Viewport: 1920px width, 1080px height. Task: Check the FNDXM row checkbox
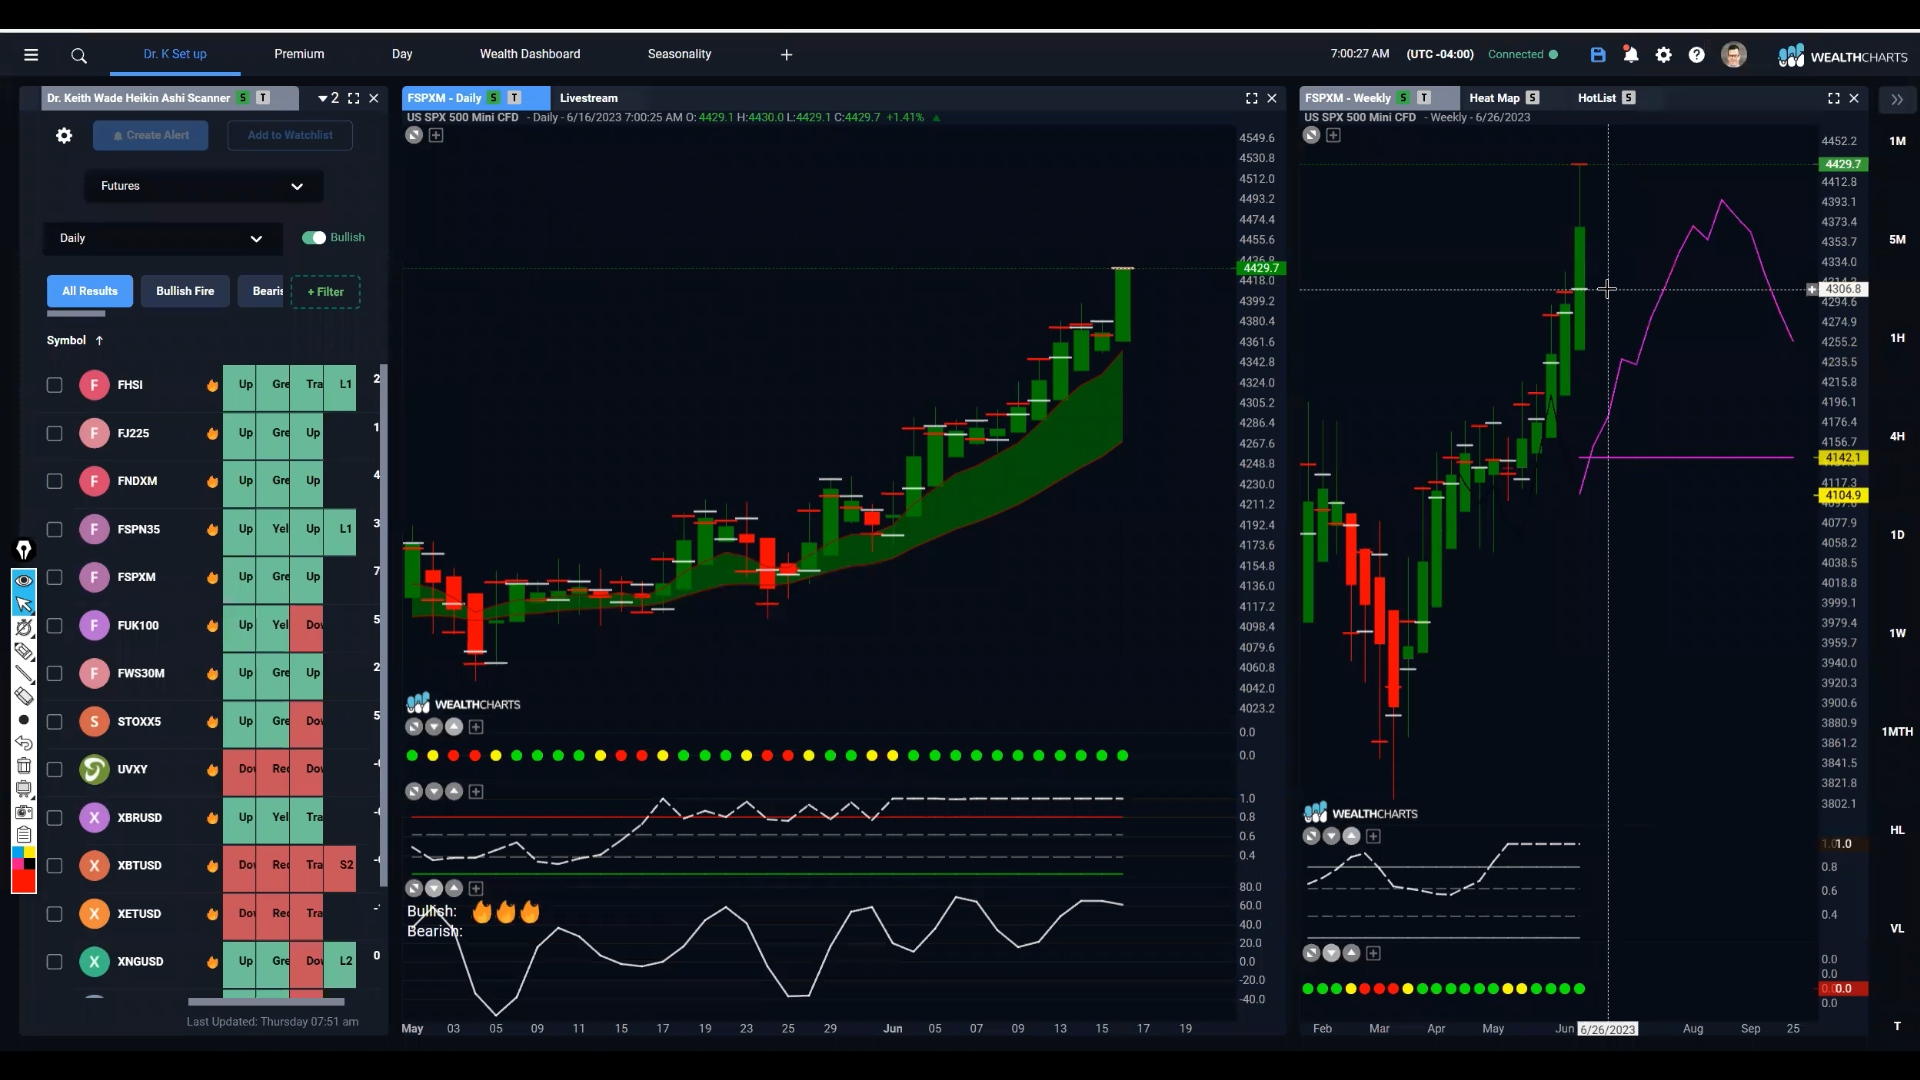point(54,481)
